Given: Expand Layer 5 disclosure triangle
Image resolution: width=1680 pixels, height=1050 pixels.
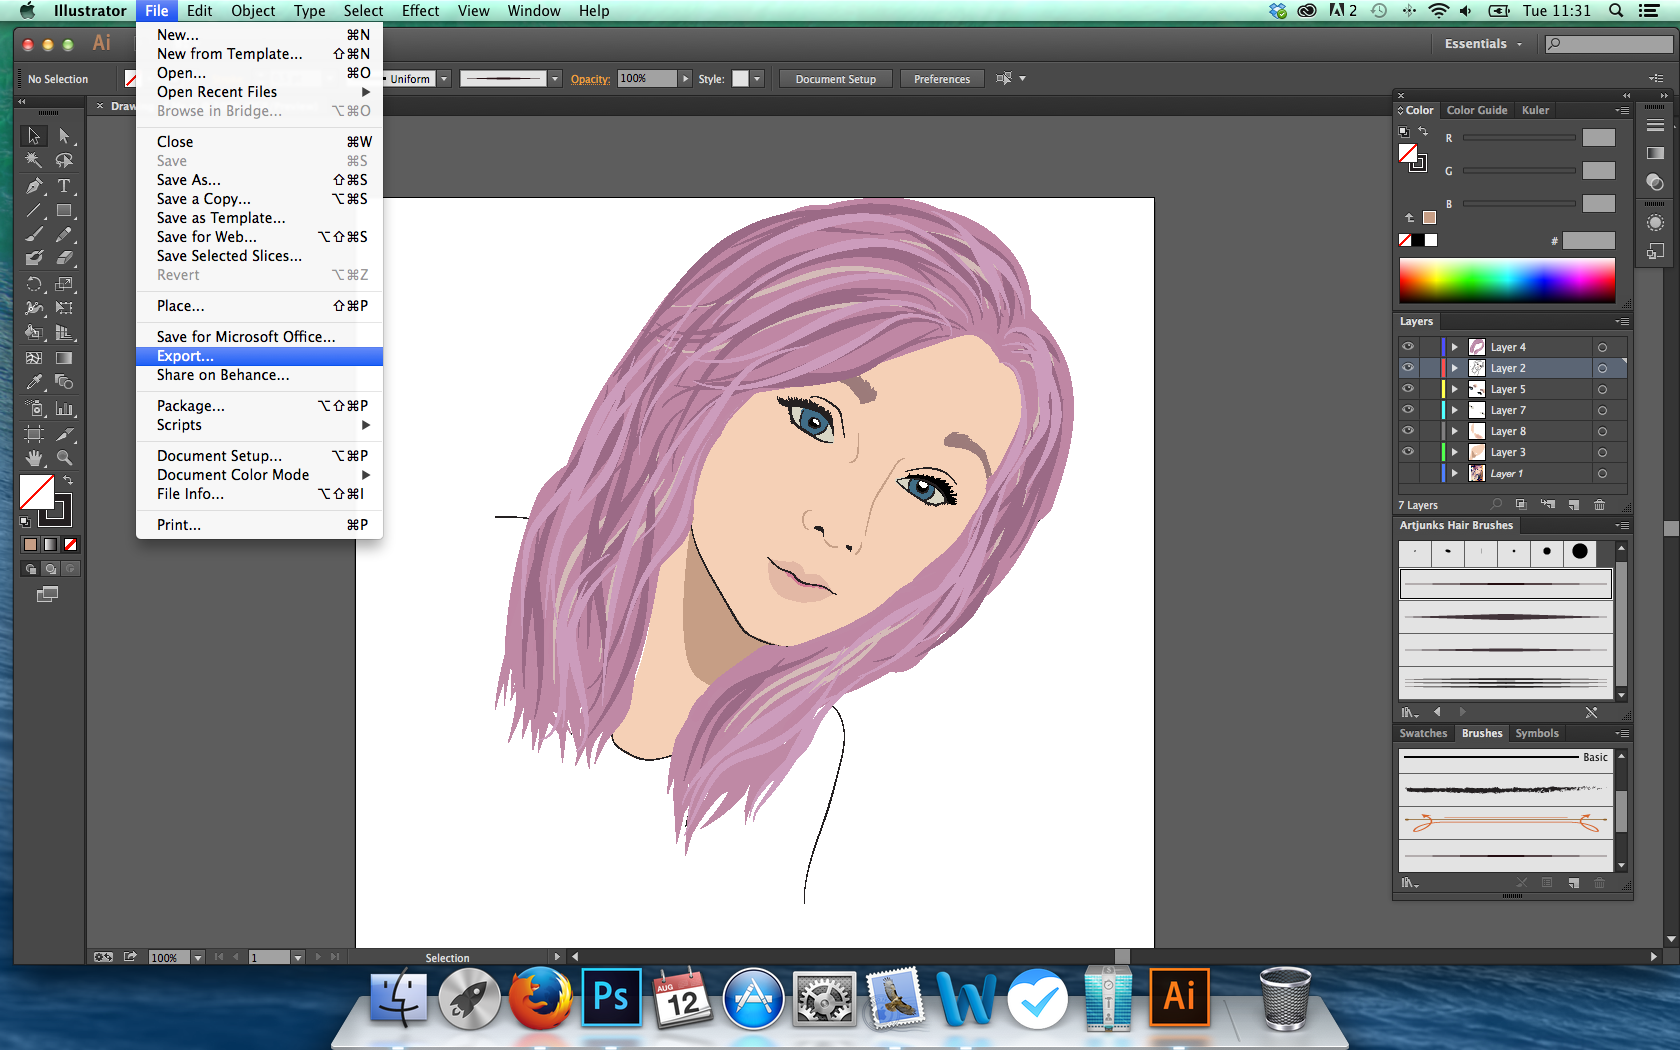Looking at the screenshot, I should pyautogui.click(x=1455, y=389).
